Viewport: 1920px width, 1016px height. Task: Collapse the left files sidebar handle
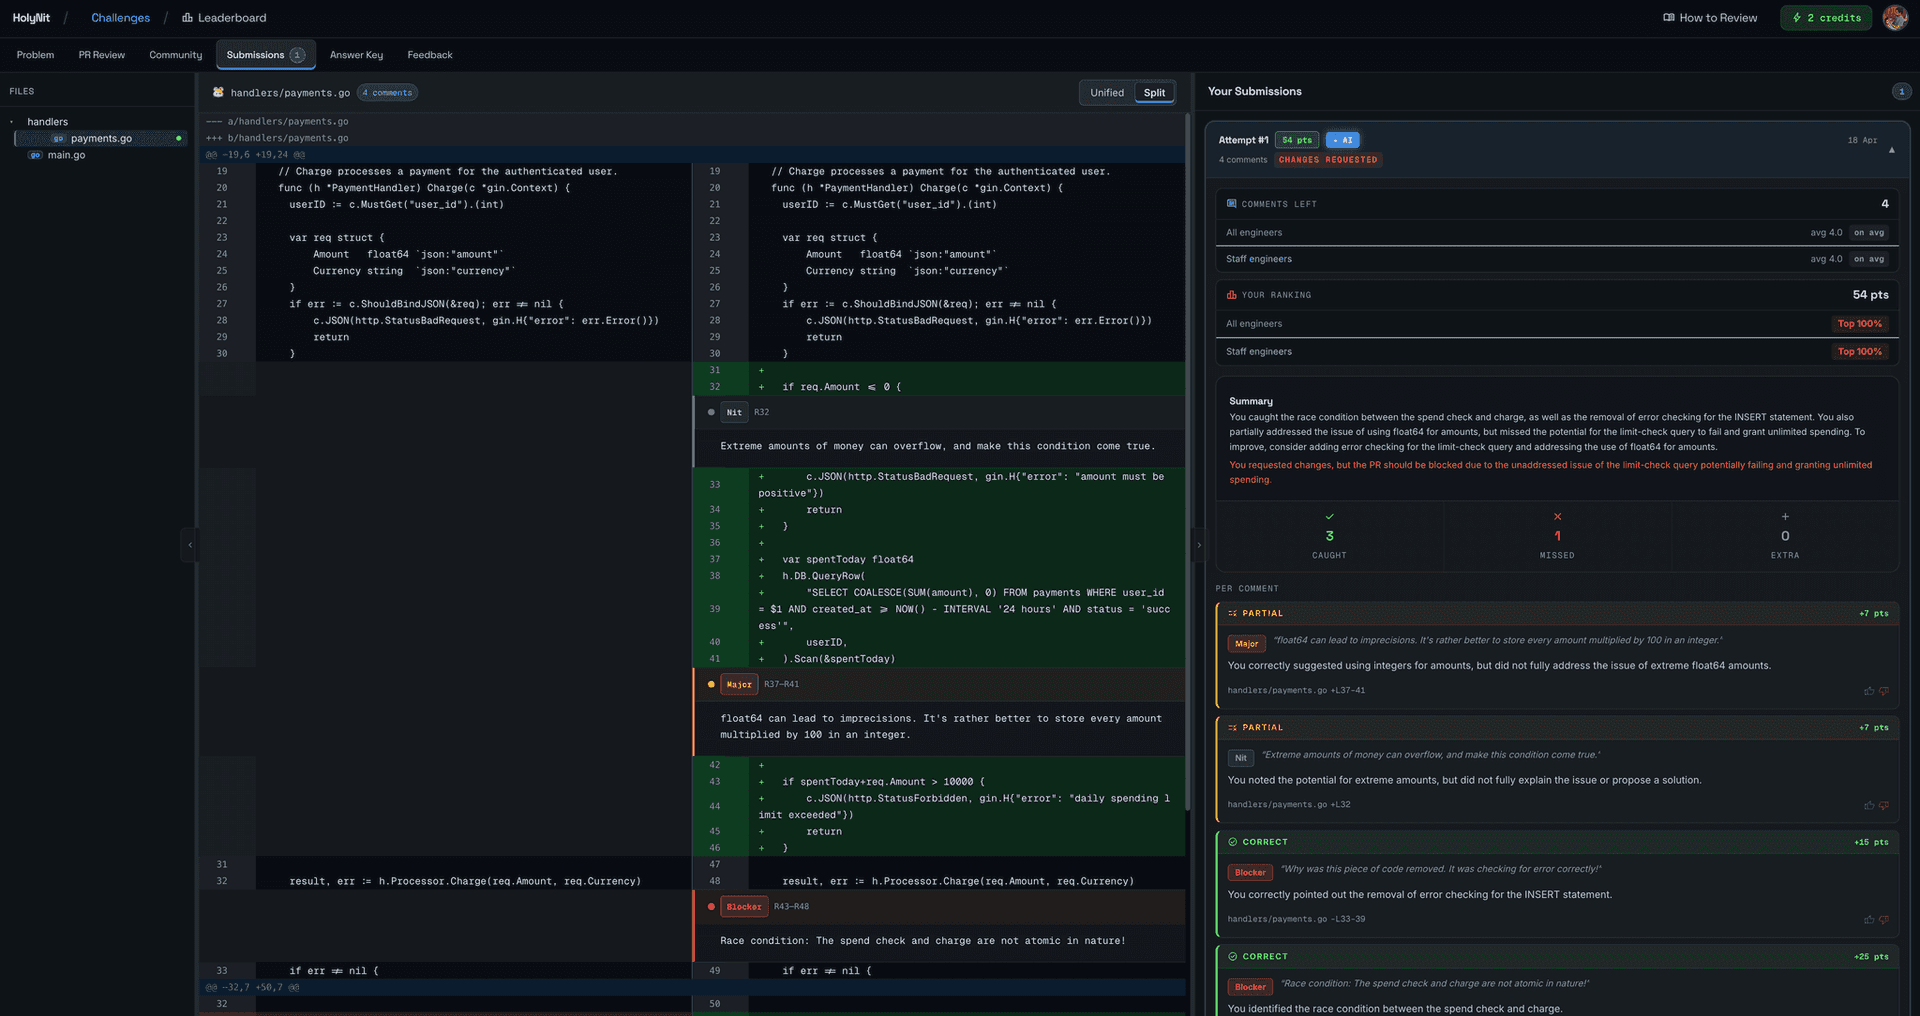[190, 545]
